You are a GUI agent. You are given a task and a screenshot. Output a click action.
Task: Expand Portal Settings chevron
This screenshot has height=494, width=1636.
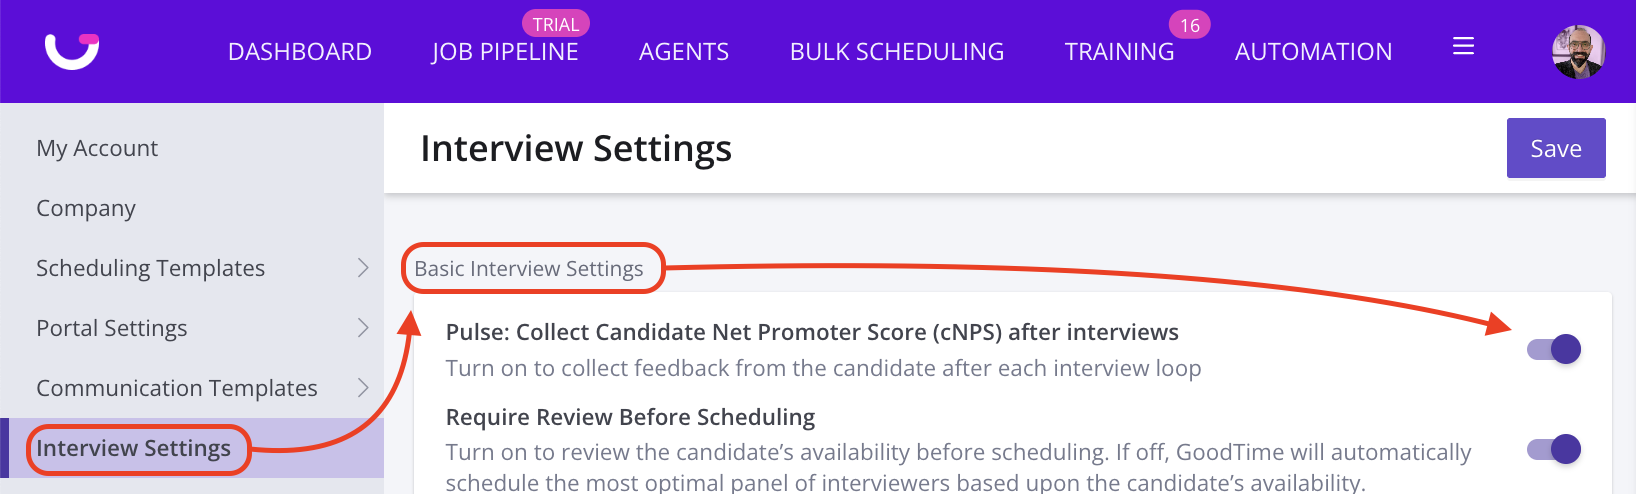pyautogui.click(x=363, y=328)
